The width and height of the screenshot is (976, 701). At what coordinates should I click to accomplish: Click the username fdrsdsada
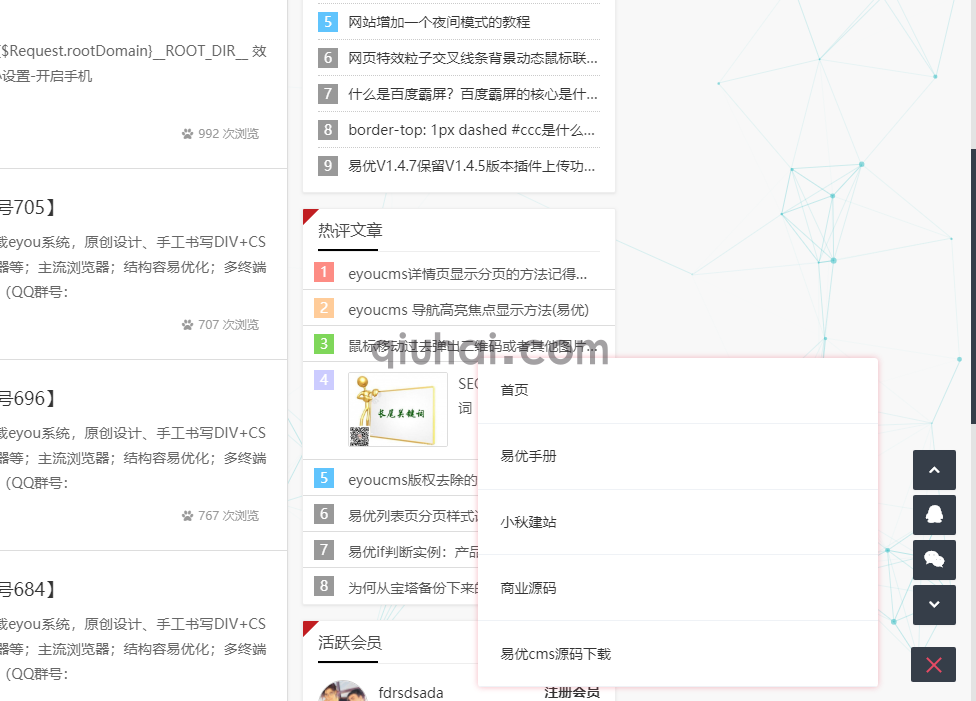[409, 691]
